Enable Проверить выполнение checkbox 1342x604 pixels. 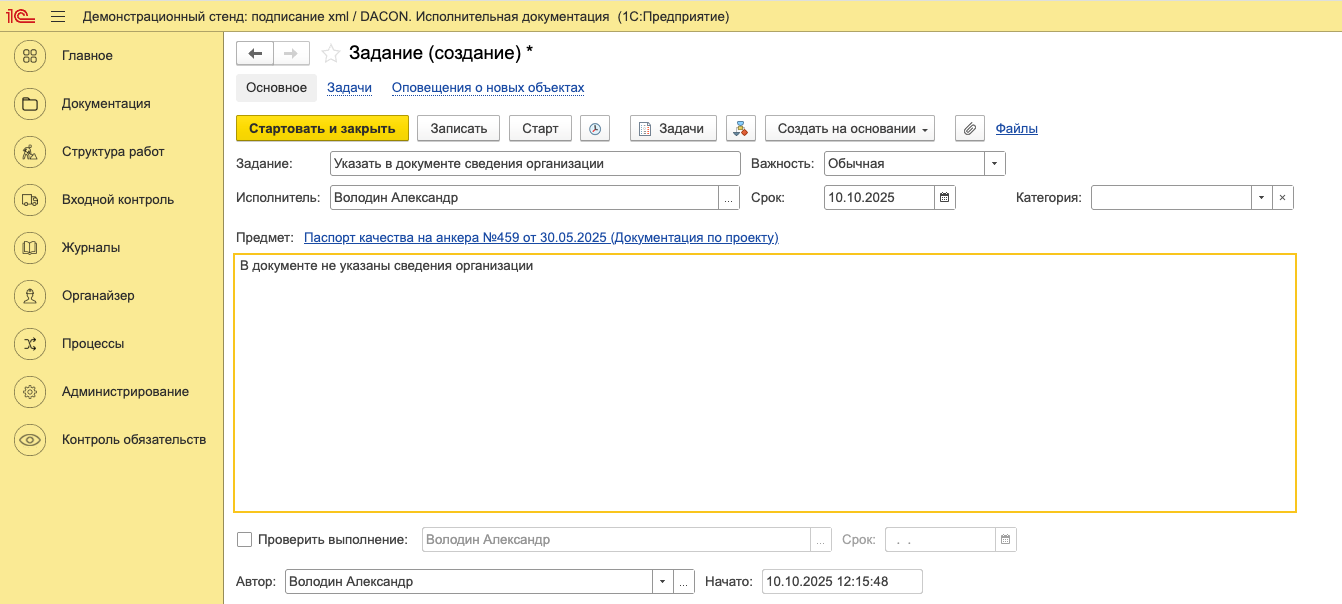pyautogui.click(x=245, y=540)
